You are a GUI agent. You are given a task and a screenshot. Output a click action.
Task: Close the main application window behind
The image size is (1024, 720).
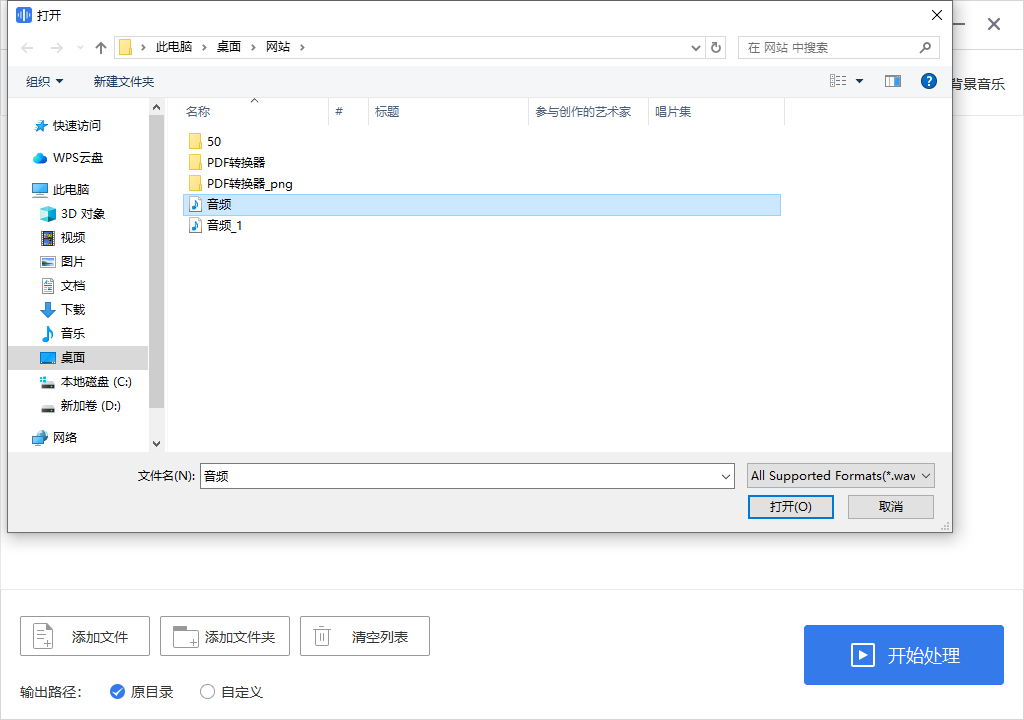pyautogui.click(x=994, y=25)
